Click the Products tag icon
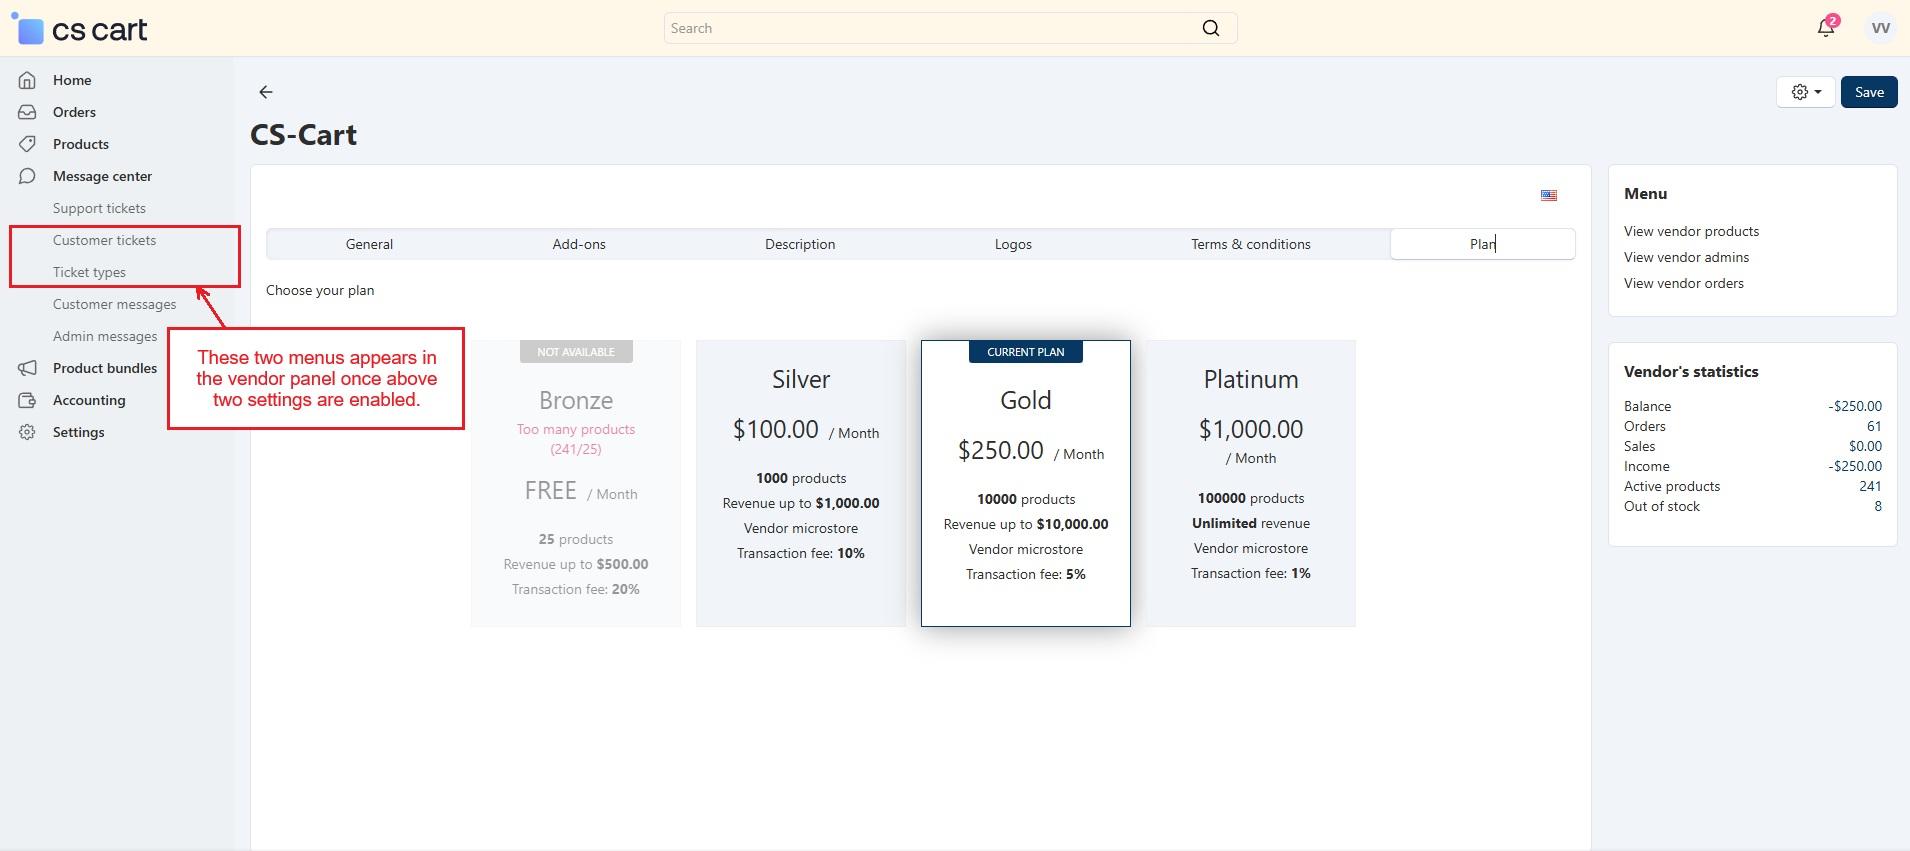Screen dimensions: 1910x851 [x=27, y=144]
